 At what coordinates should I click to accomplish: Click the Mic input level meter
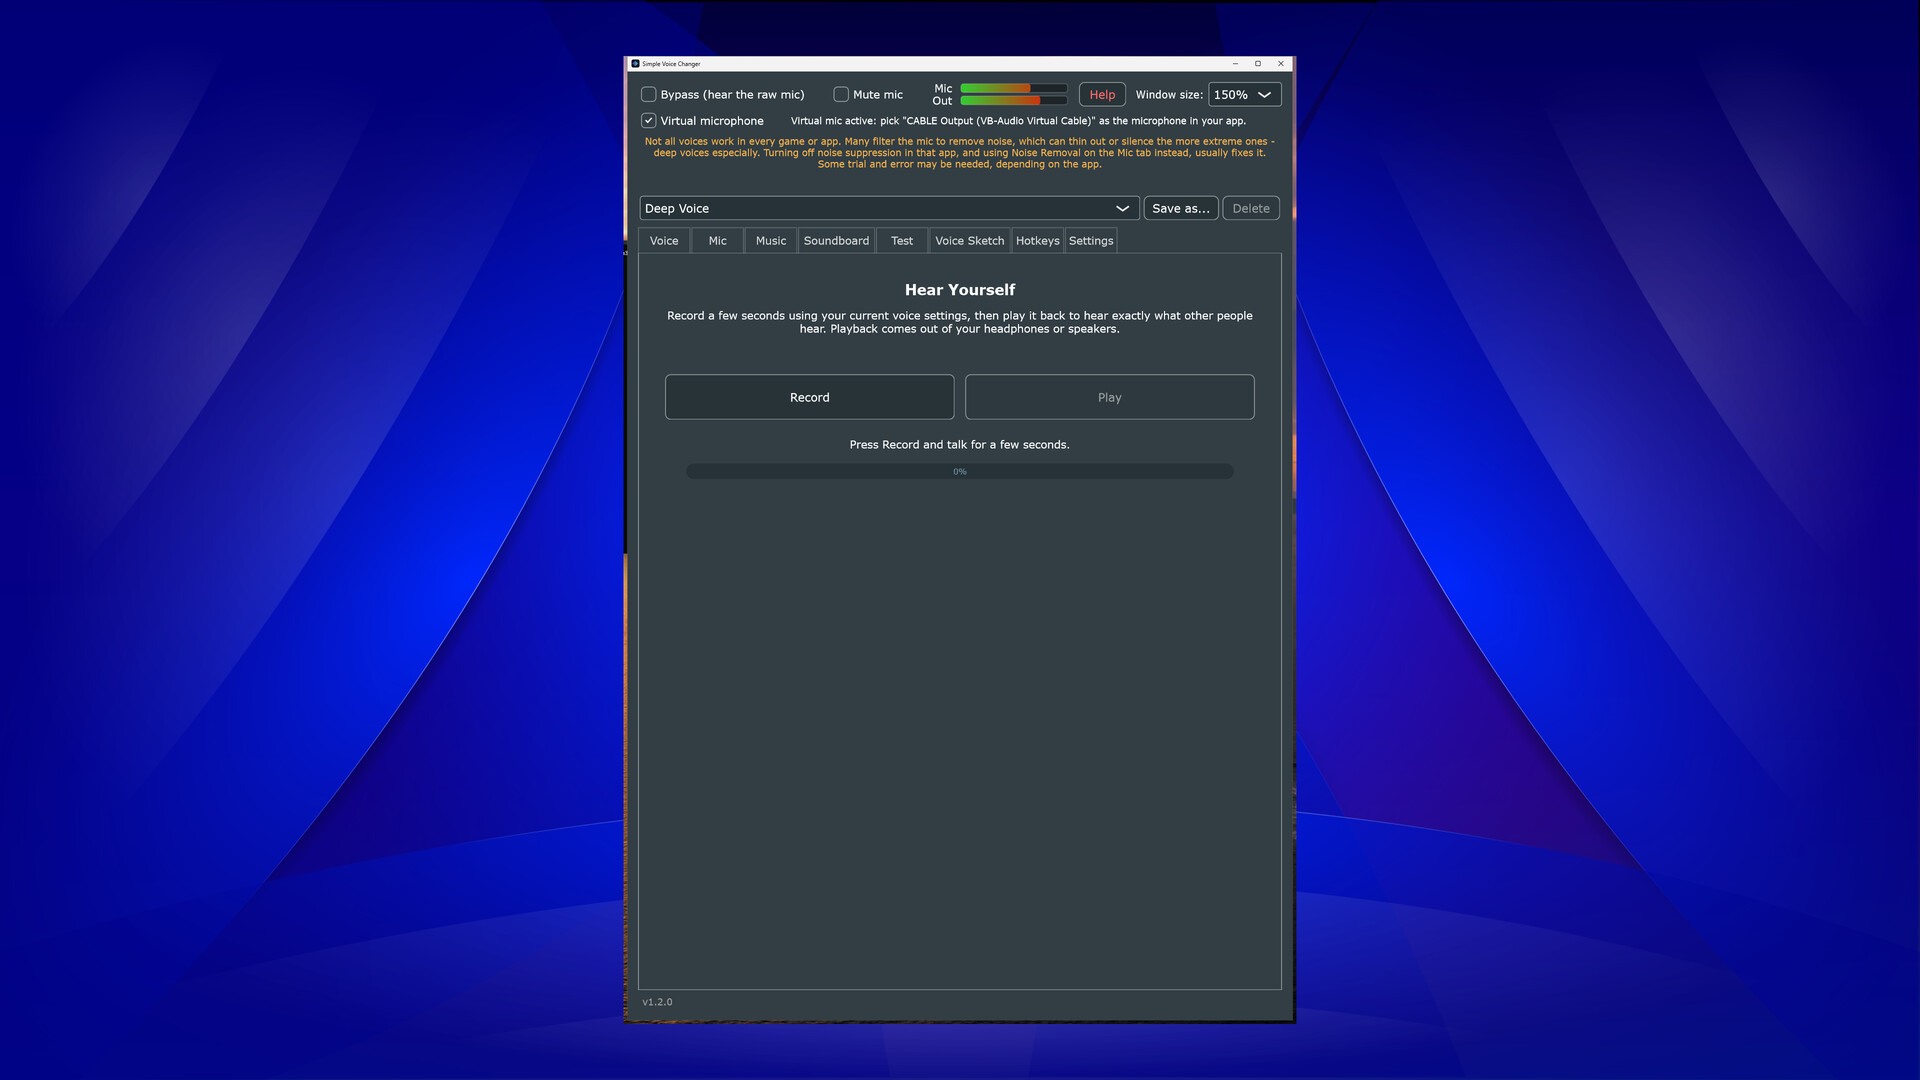coord(1013,89)
